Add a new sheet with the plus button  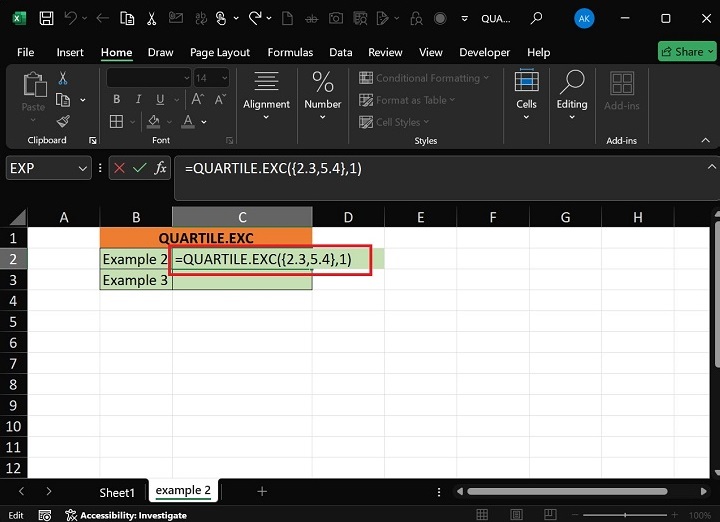[x=262, y=492]
